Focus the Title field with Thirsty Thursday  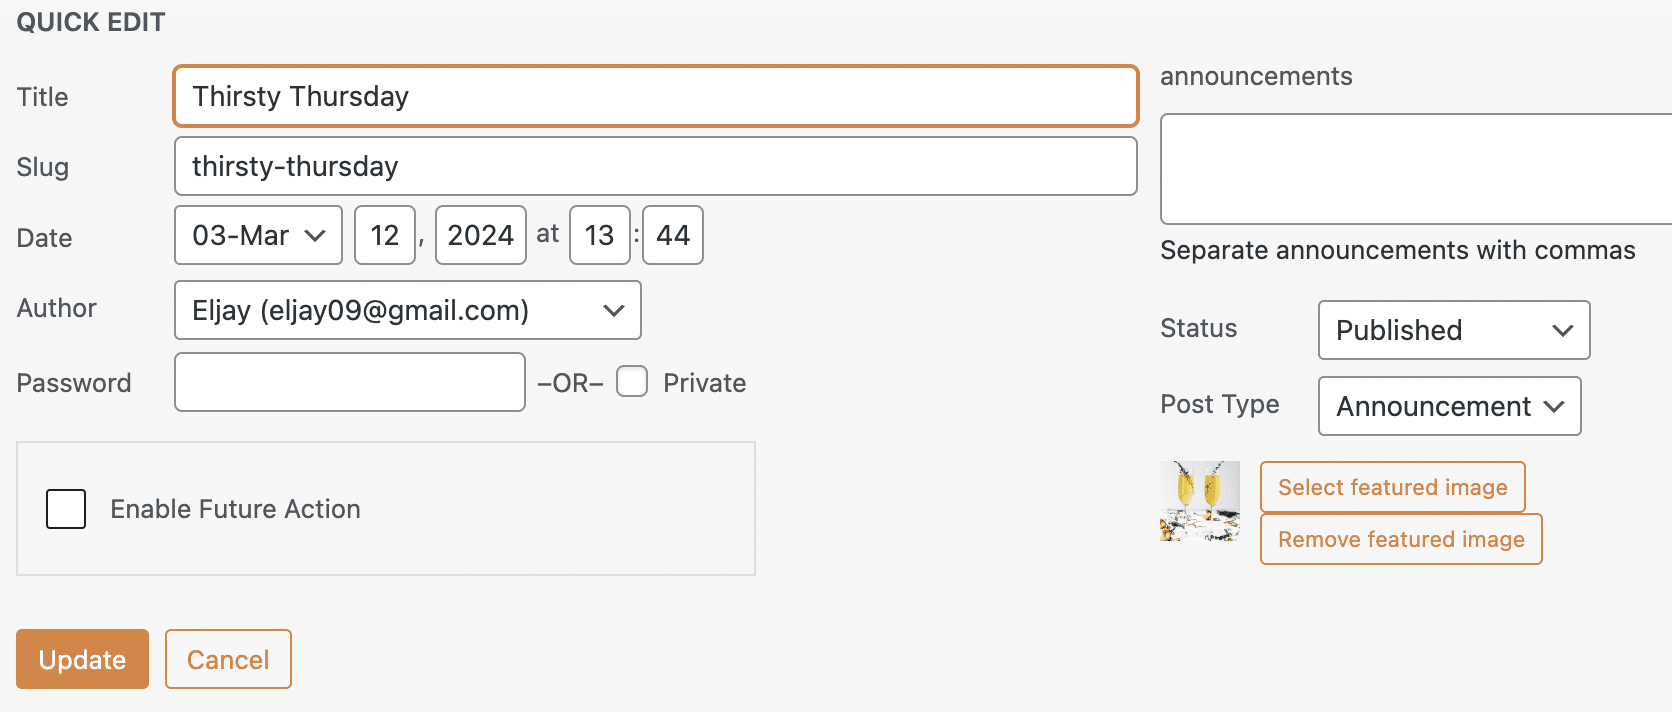point(656,96)
